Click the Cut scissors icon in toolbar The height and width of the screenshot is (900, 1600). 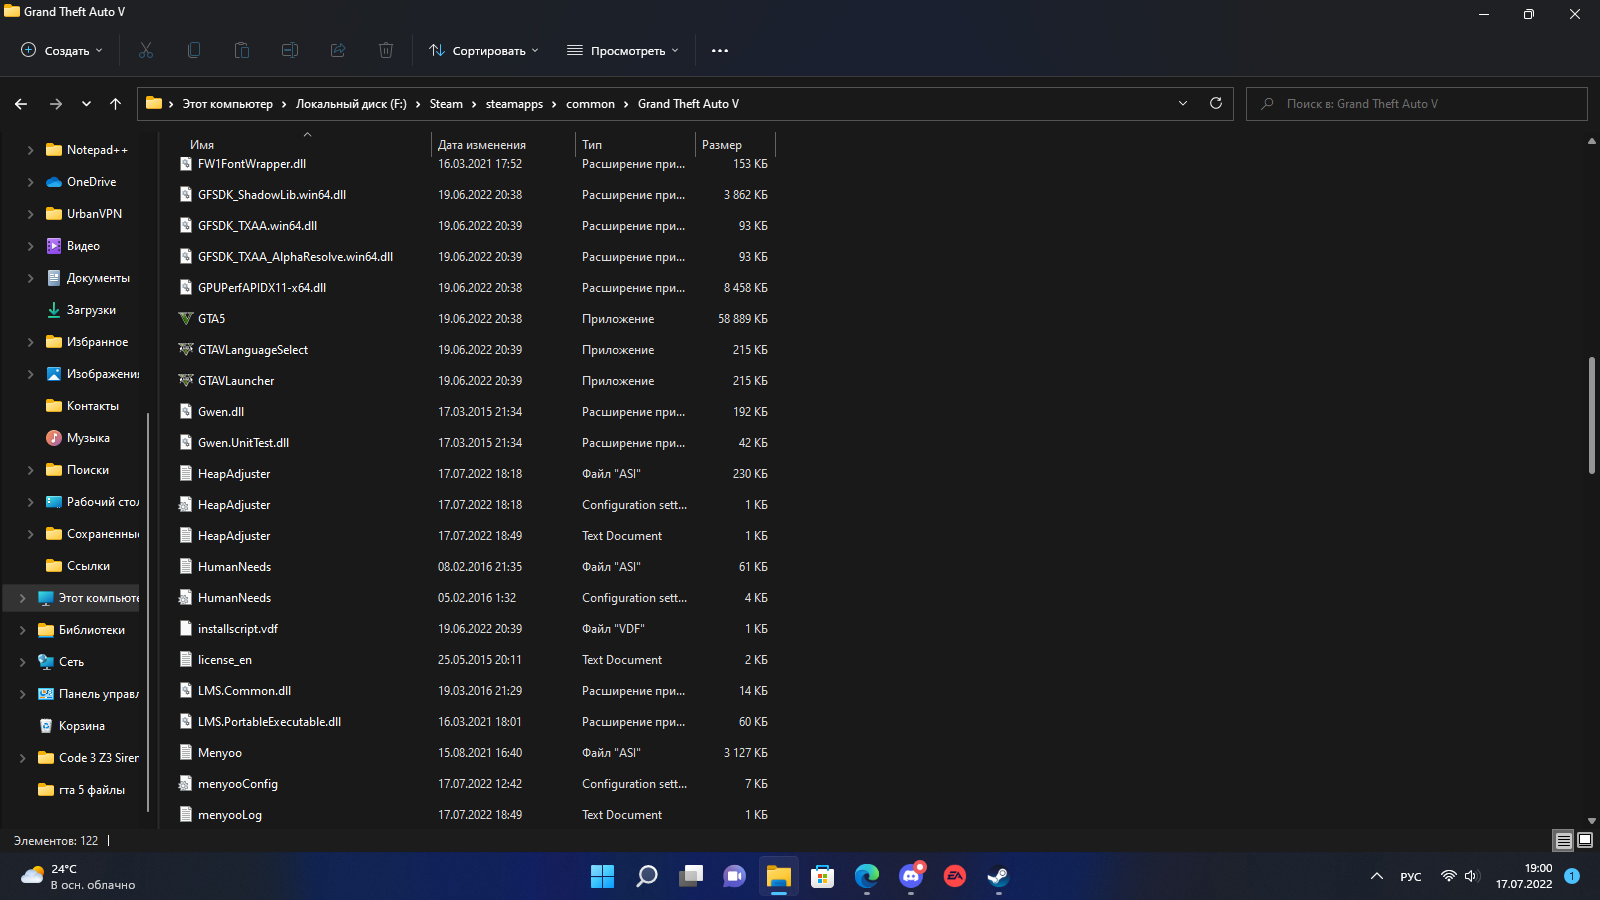coord(146,50)
